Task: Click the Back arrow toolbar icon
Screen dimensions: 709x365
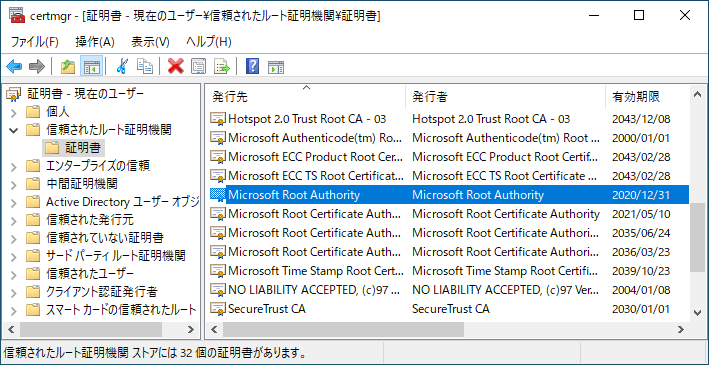Action: [14, 67]
